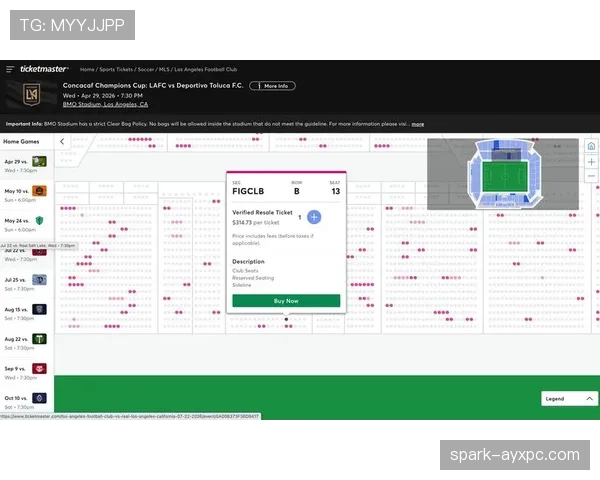Click the Verified Resale Ticket label
This screenshot has height=480, width=600.
[x=262, y=212]
